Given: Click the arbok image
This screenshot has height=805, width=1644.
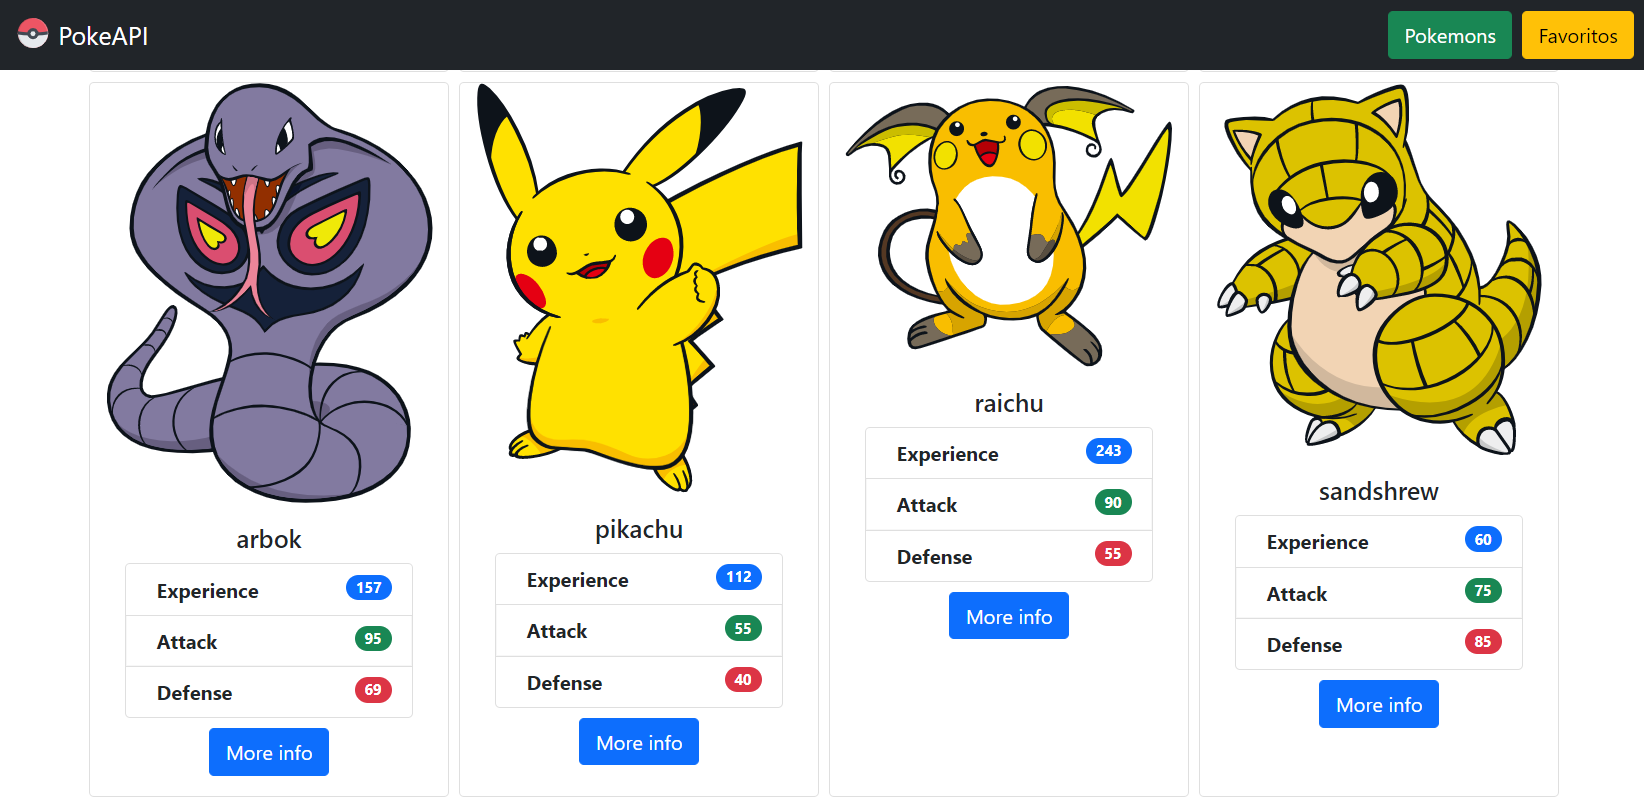Looking at the screenshot, I should [269, 294].
